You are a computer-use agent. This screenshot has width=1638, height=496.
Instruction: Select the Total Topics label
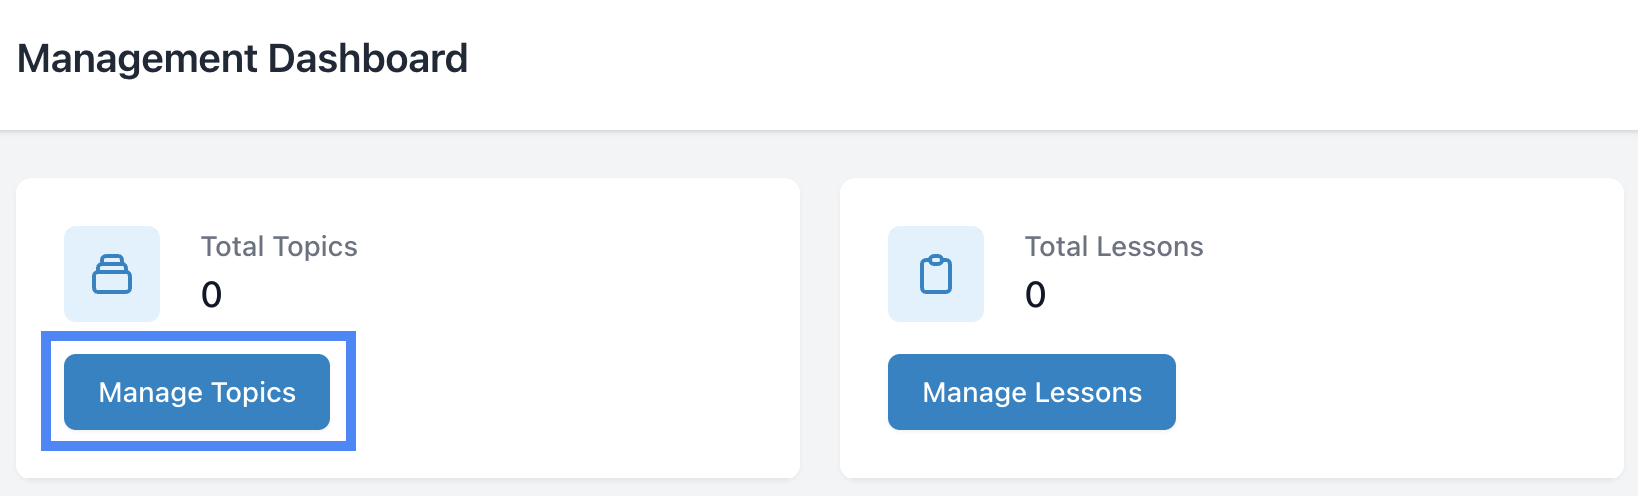[x=279, y=247]
